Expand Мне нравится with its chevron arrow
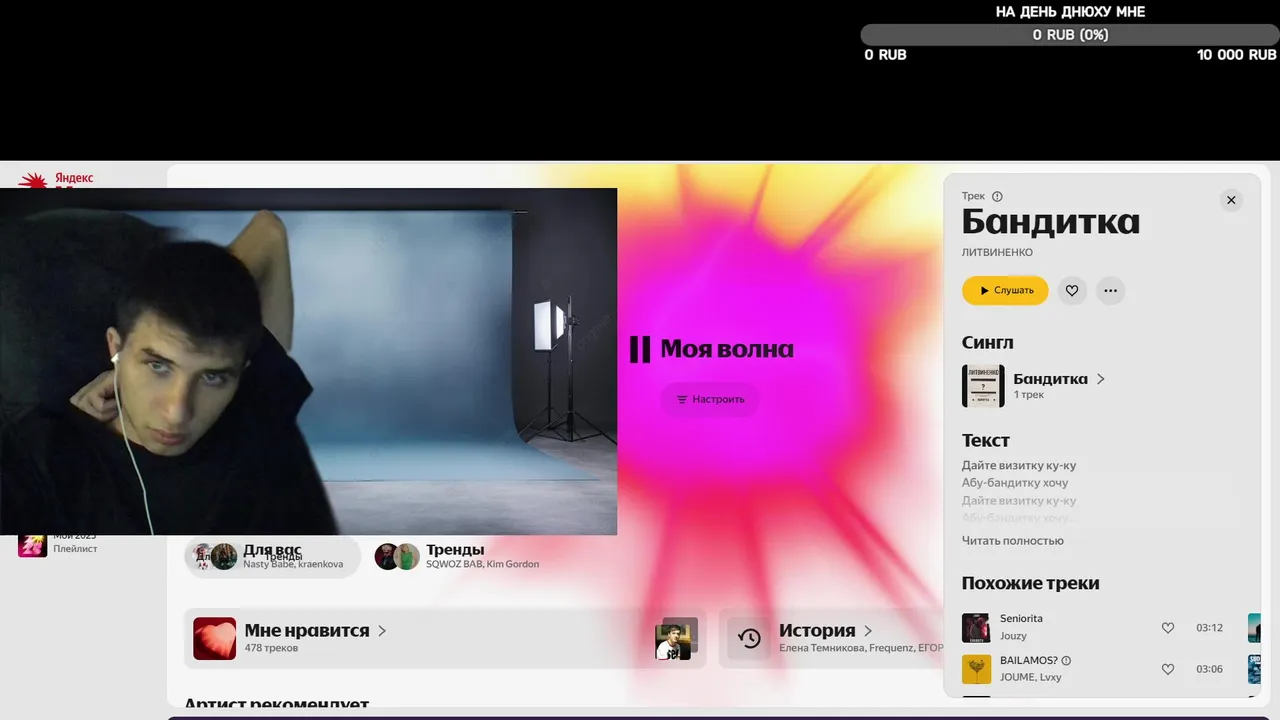The width and height of the screenshot is (1280, 720). pos(382,631)
